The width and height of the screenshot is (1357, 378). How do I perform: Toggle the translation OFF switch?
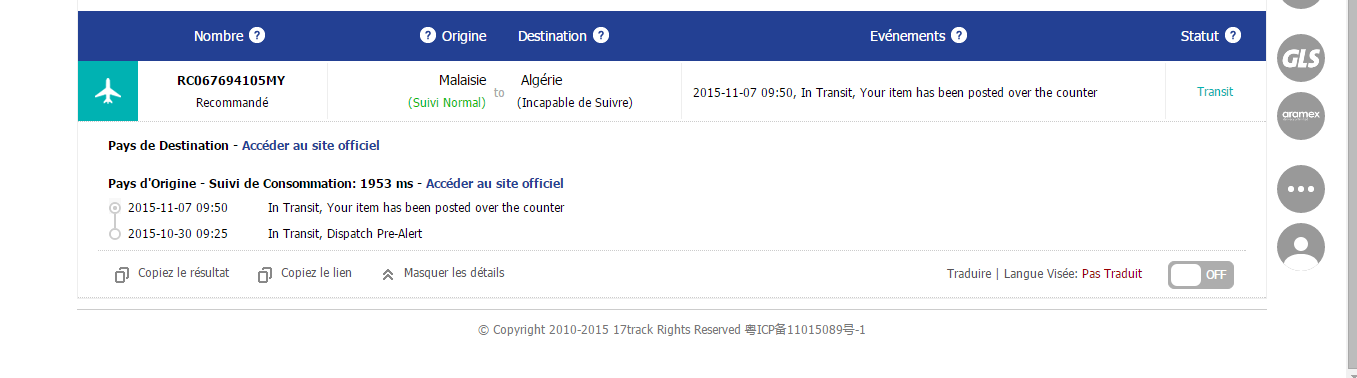point(1201,275)
